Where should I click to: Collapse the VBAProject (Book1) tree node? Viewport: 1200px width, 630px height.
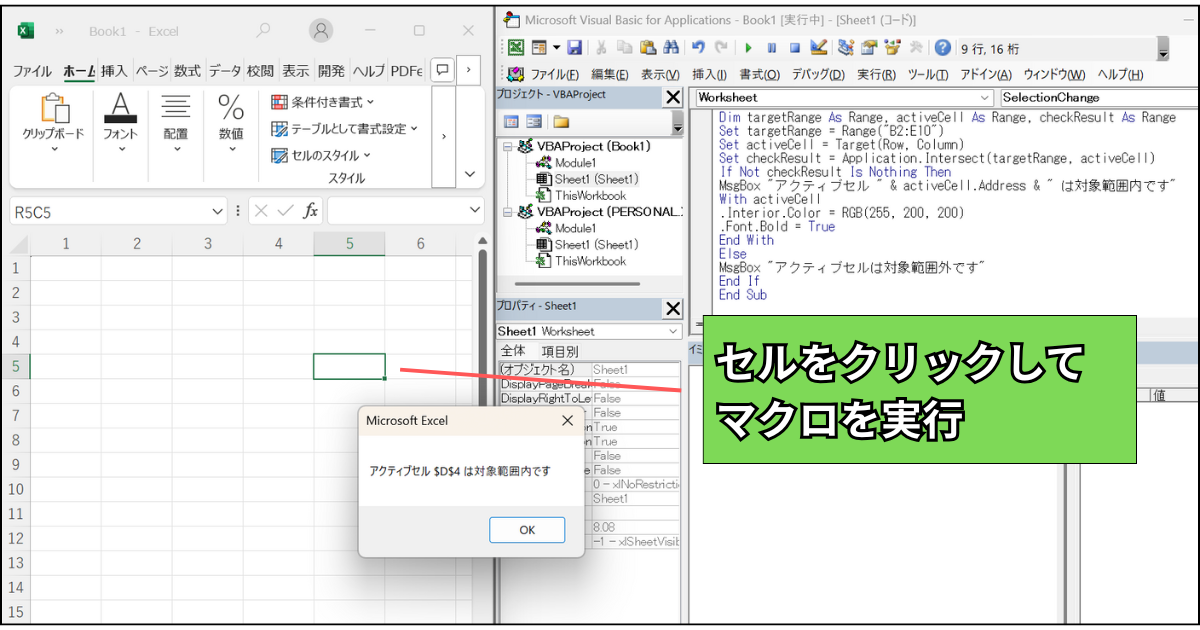(510, 146)
